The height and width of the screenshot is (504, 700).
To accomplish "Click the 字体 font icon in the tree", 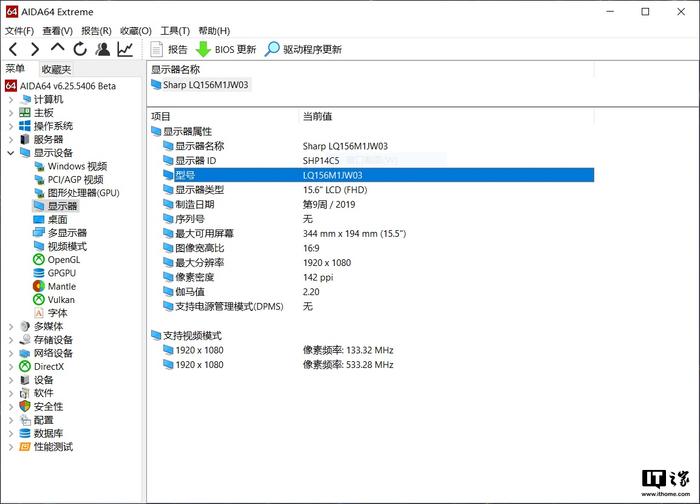I will [x=39, y=313].
